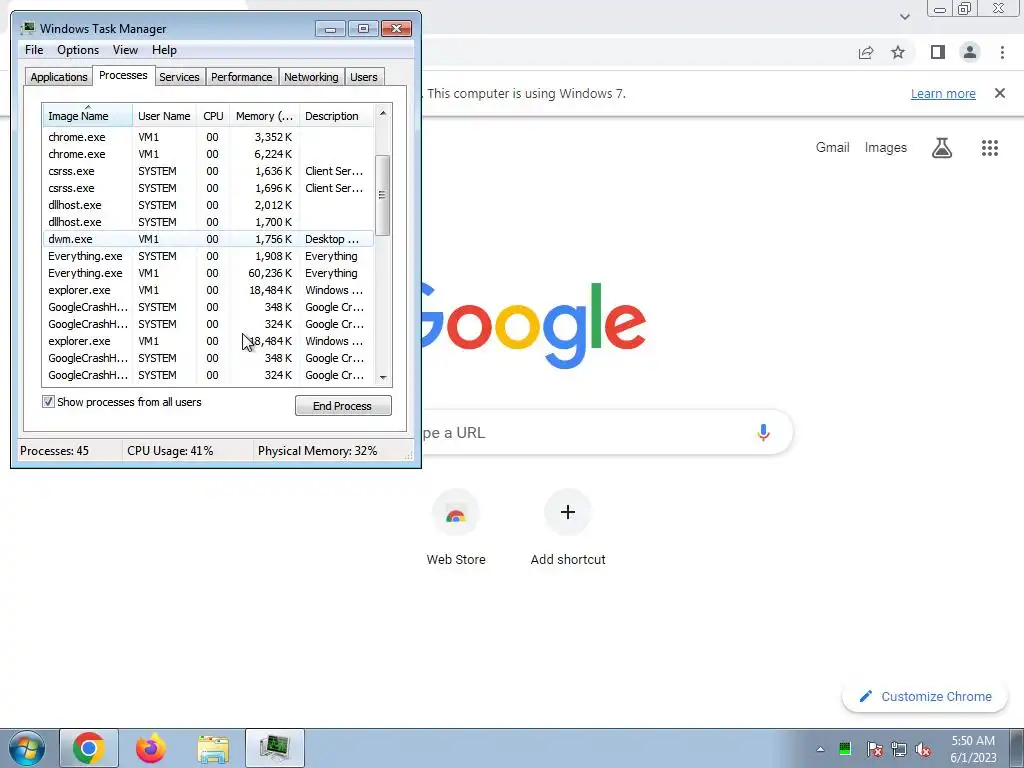This screenshot has width=1024, height=768.
Task: Select Everything.exe row run by SYSTEM
Action: 209,256
